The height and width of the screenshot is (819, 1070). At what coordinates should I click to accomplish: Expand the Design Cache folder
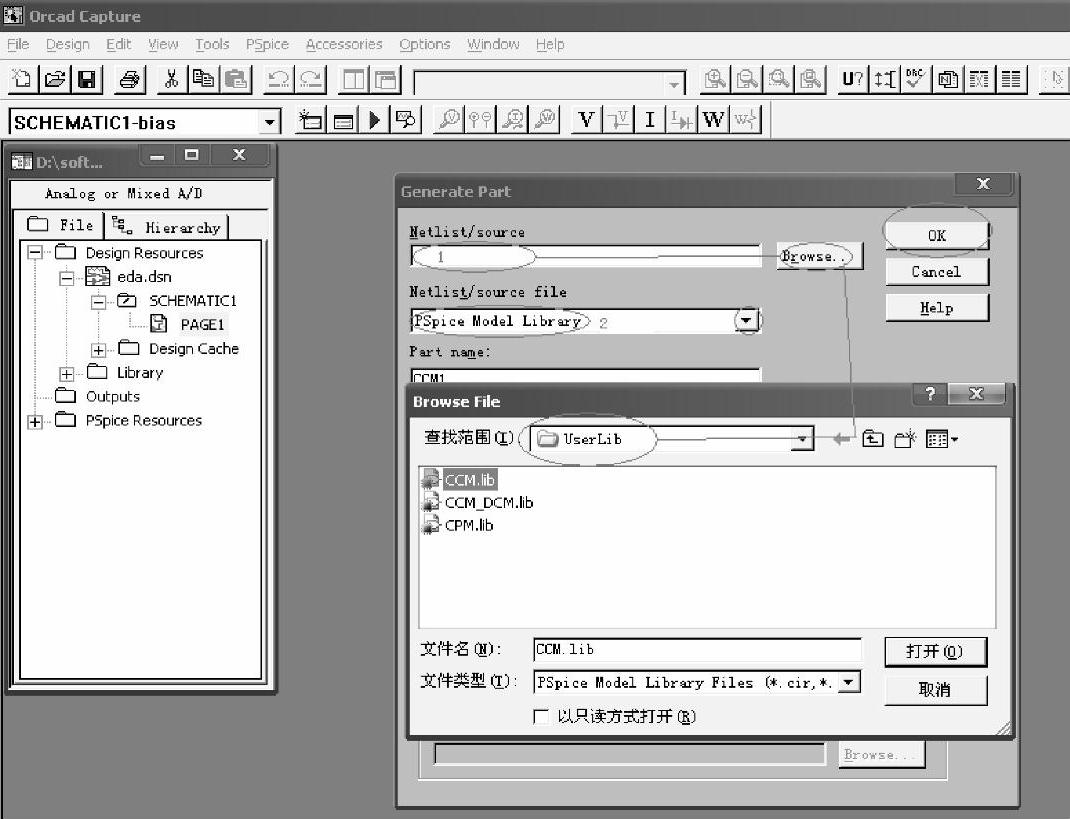tap(98, 350)
